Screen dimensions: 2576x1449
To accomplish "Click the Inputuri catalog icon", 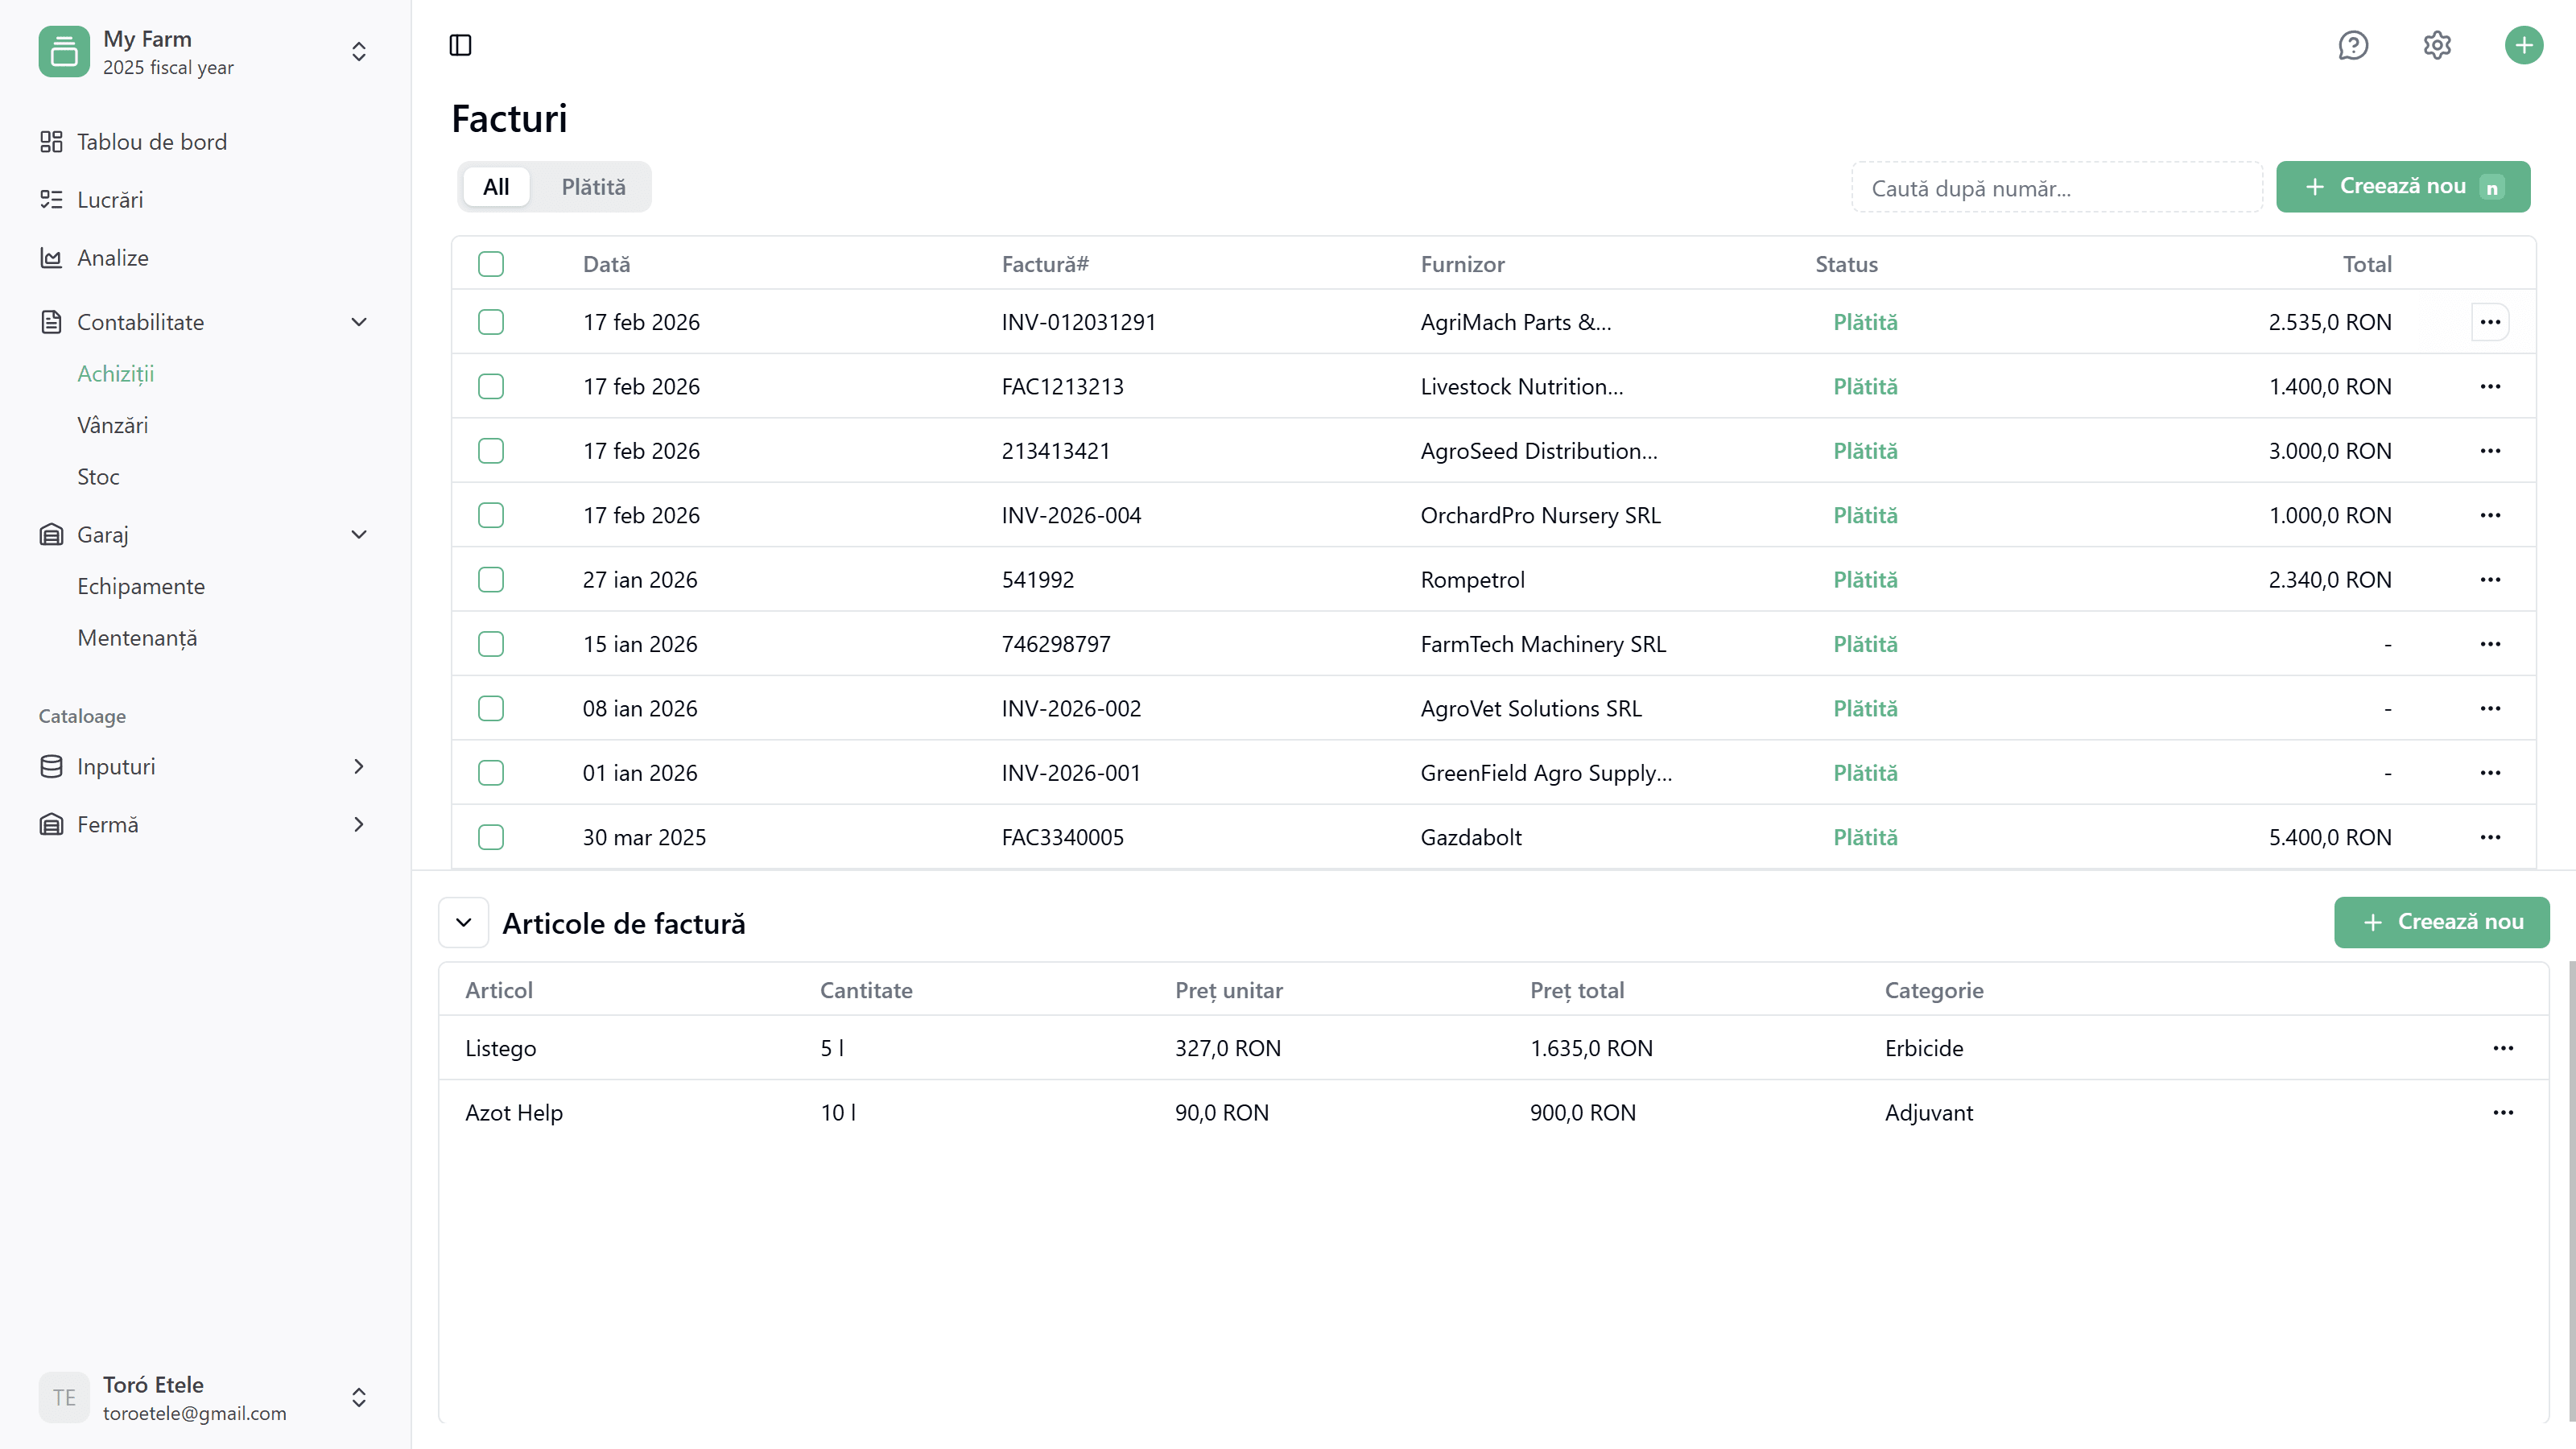I will 51,766.
